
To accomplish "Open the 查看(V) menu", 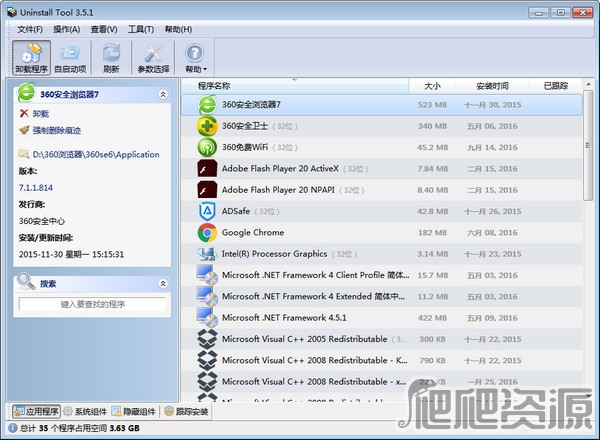I will coord(104,29).
